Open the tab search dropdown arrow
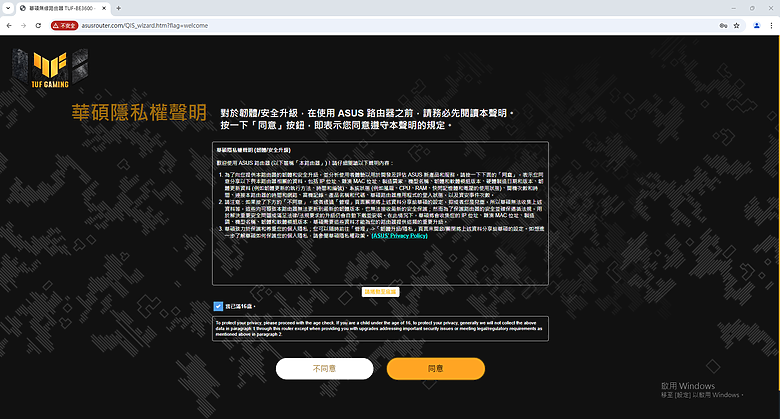The height and width of the screenshot is (419, 780). click(x=8, y=8)
